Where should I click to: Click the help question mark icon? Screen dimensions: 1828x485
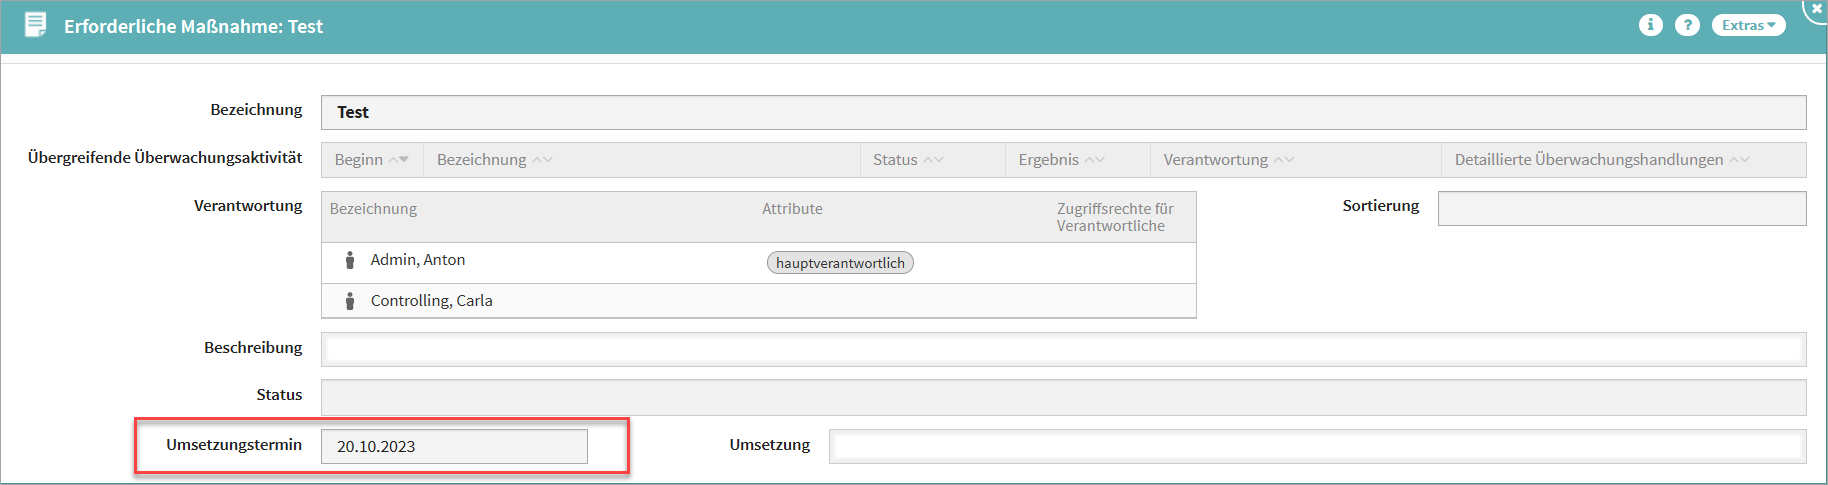click(x=1687, y=25)
